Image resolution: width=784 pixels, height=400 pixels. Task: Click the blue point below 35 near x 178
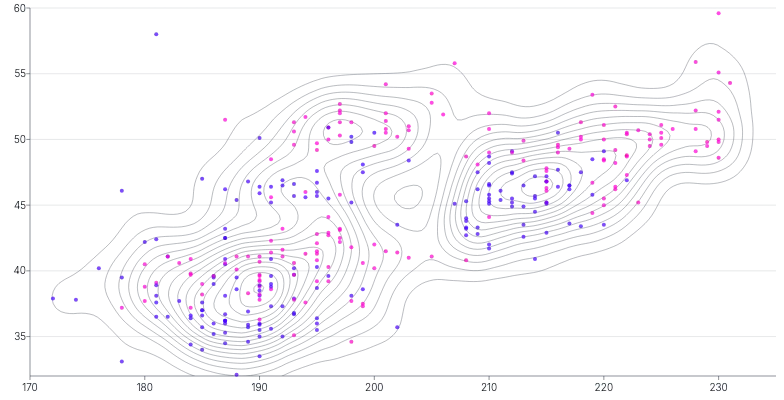122,361
